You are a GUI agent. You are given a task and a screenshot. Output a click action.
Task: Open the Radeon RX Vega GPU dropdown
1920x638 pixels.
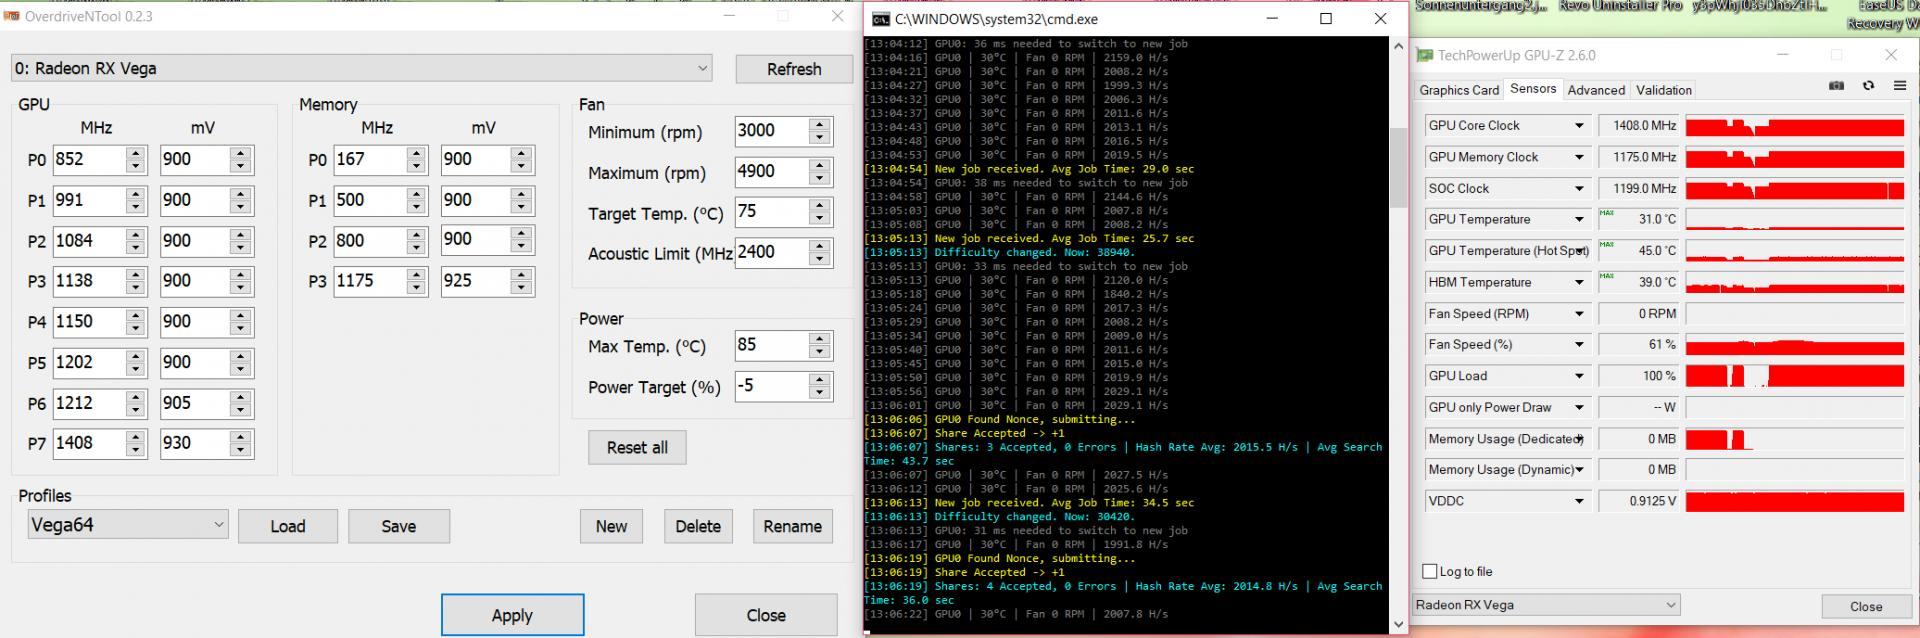coord(362,69)
